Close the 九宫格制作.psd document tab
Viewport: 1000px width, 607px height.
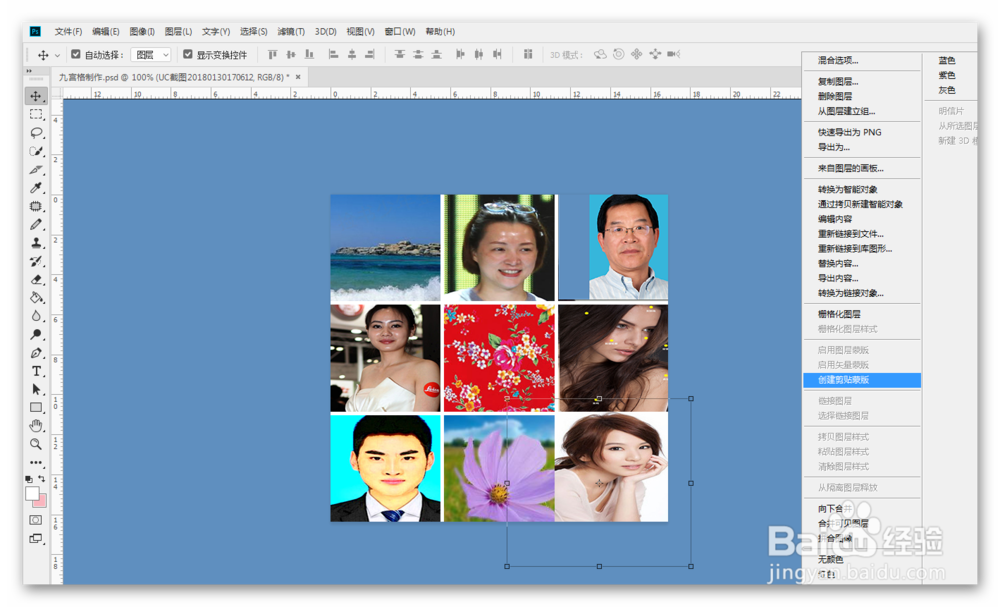point(298,77)
